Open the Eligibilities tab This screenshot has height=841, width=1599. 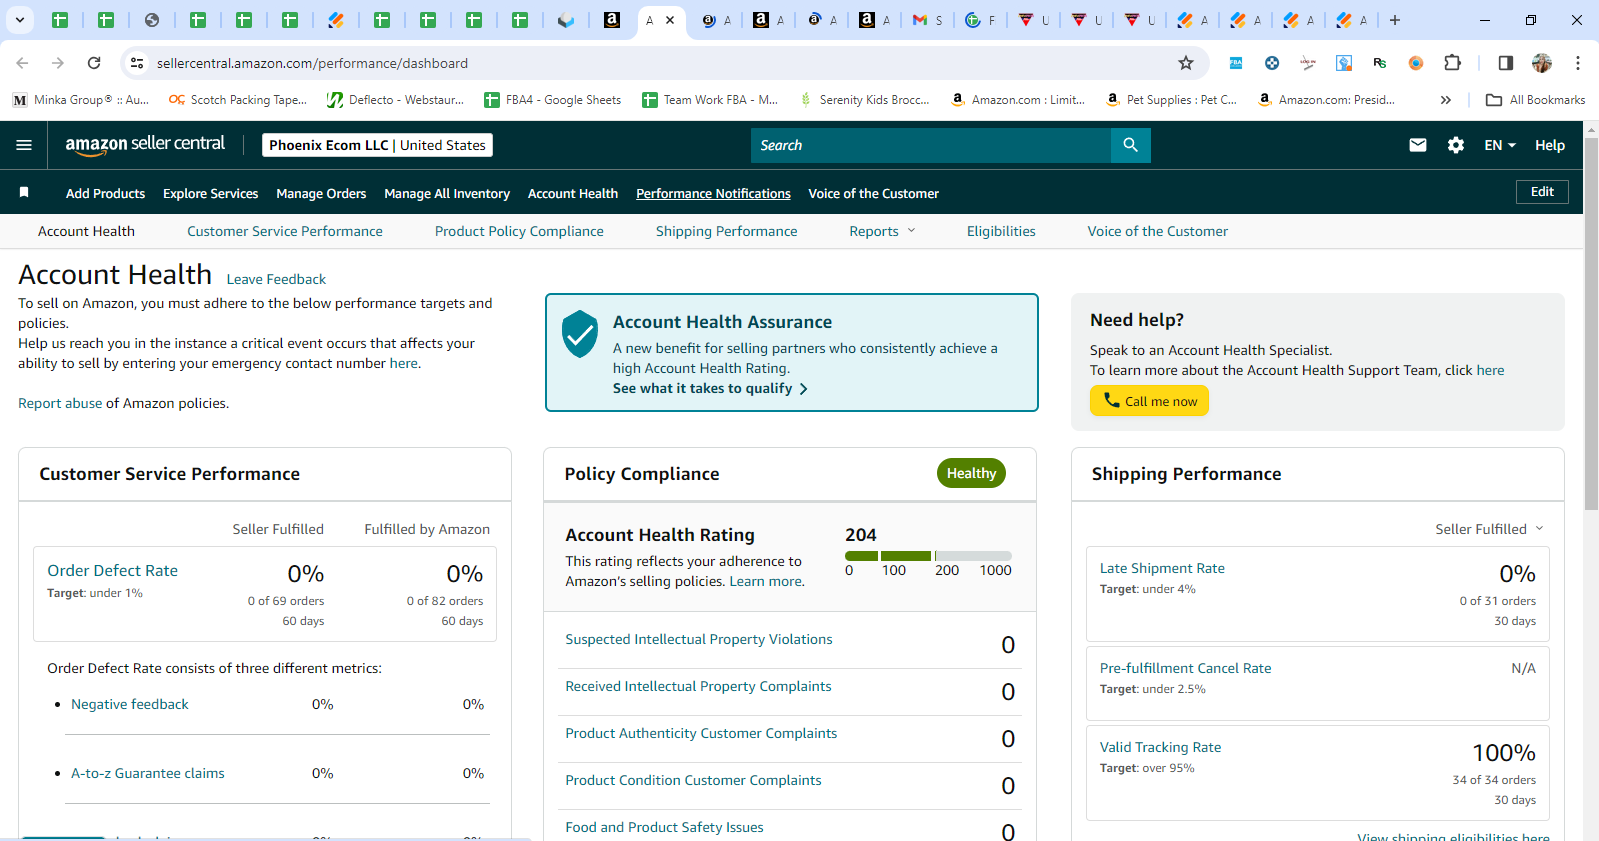click(x=1001, y=231)
